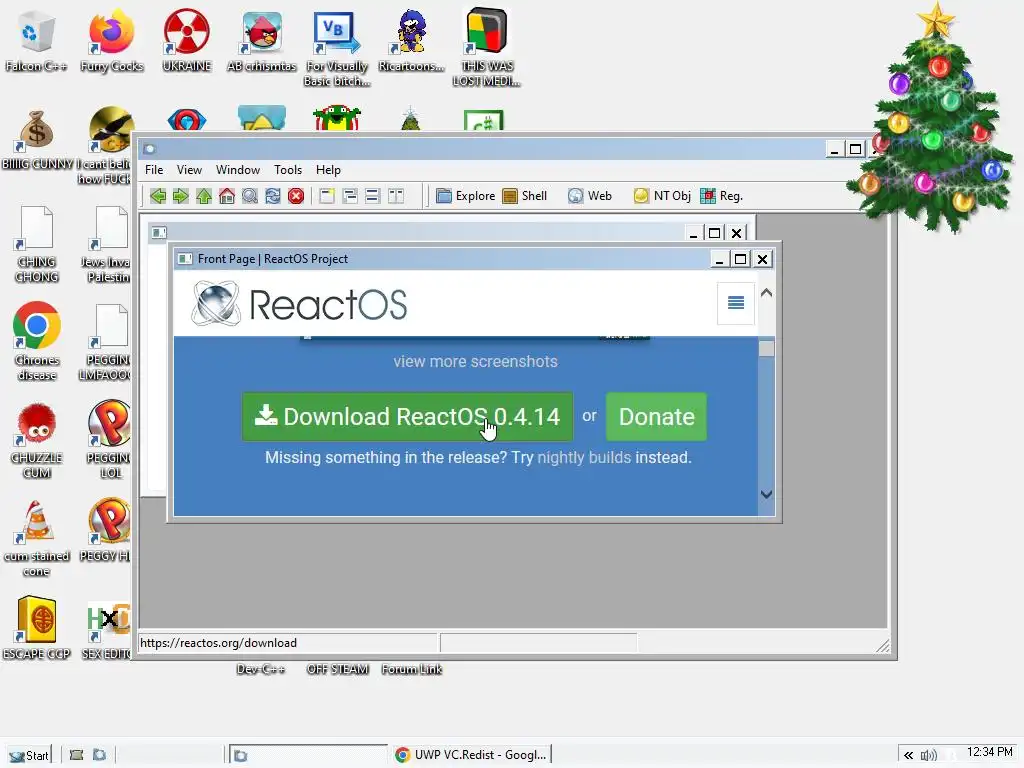
Task: Click the scroll down arrow of the web page
Action: pyautogui.click(x=767, y=494)
